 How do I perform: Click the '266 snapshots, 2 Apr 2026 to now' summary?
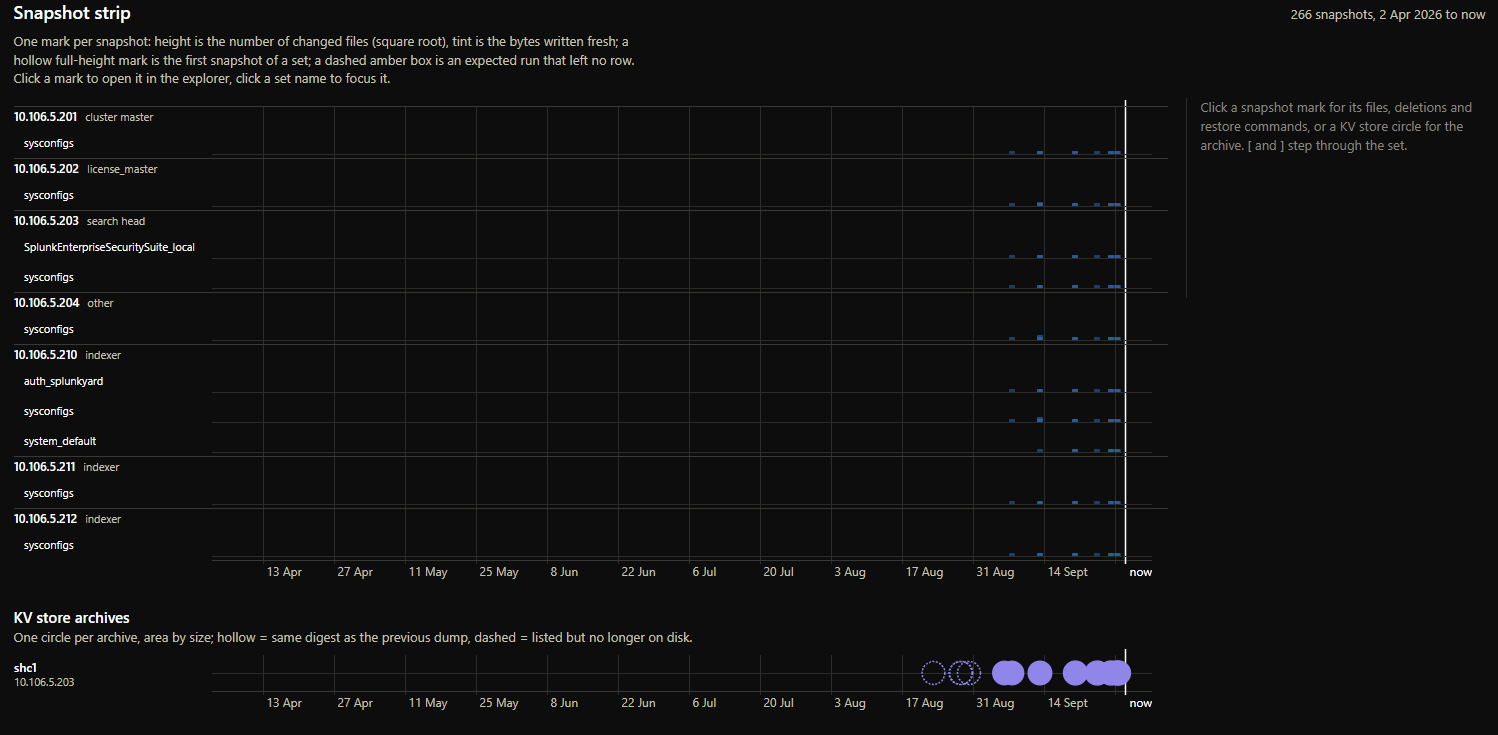[1388, 15]
